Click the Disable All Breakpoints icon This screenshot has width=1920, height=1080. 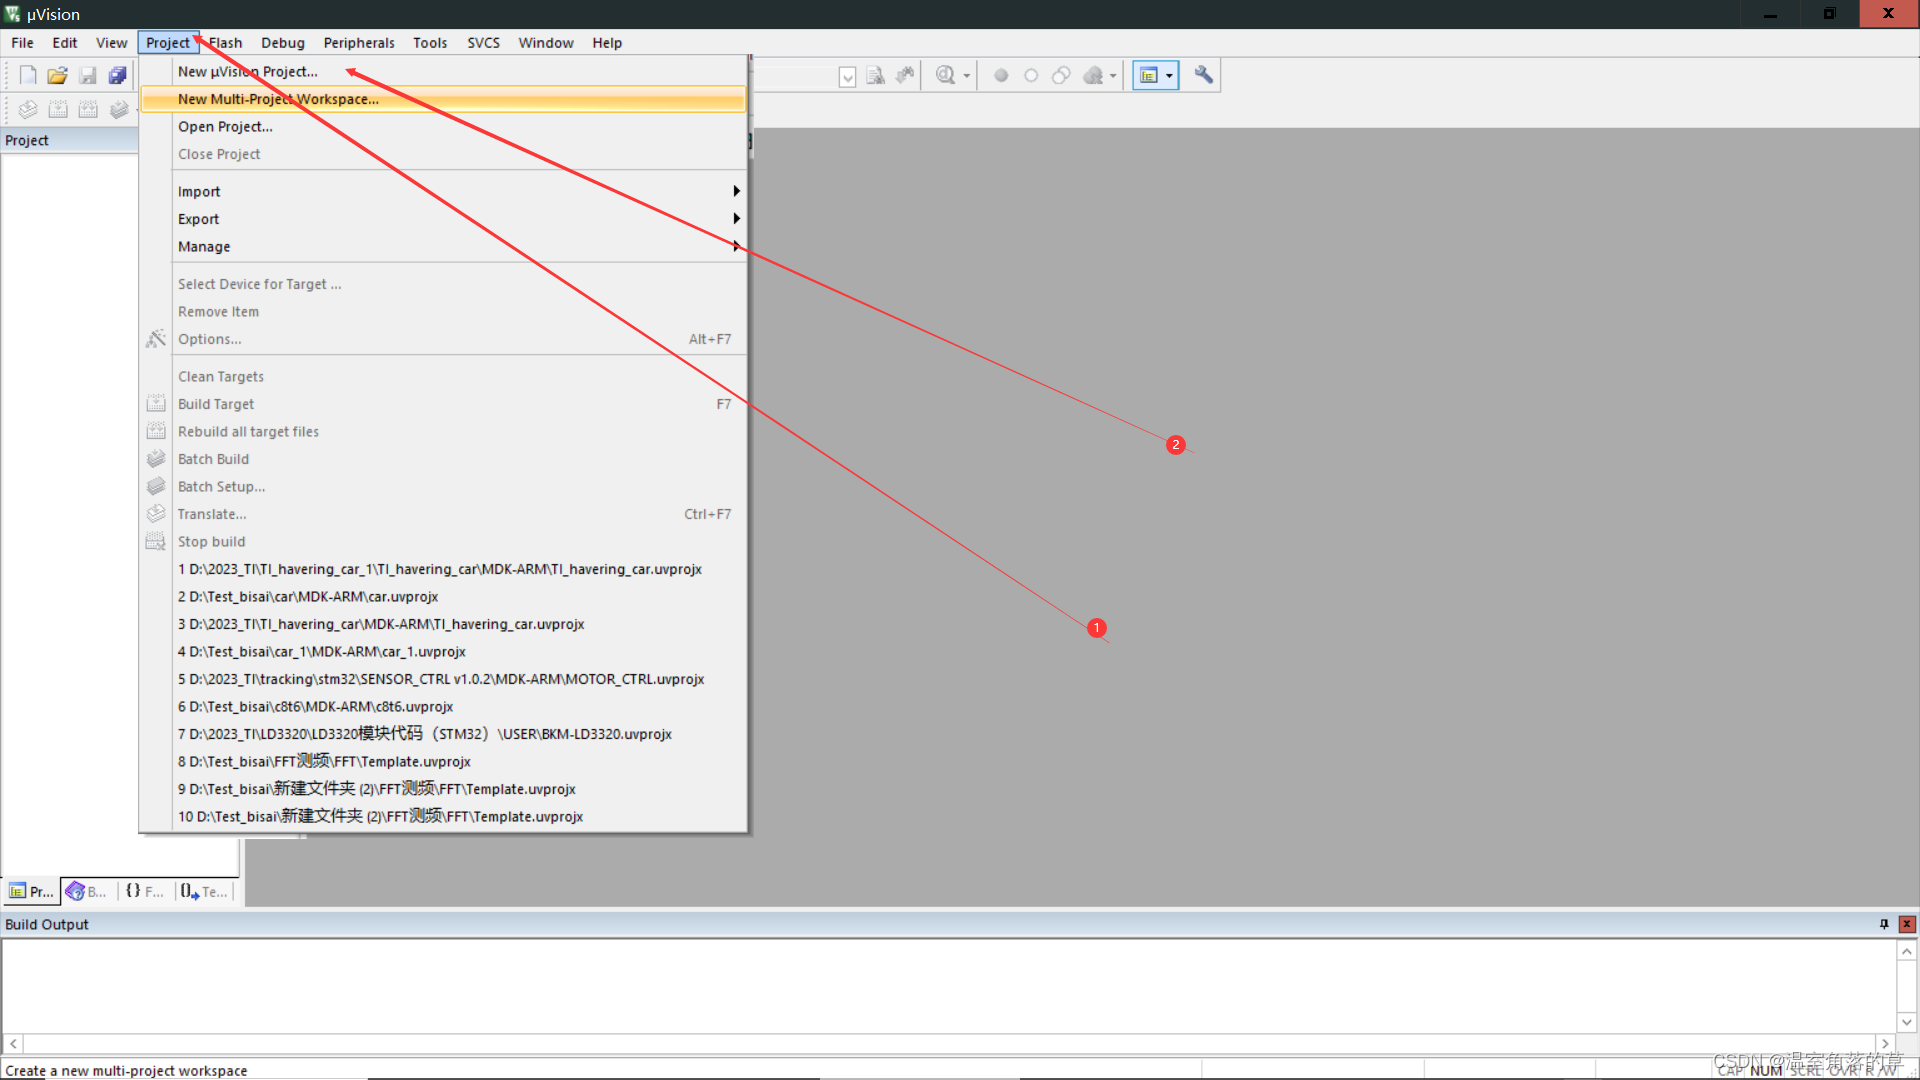coord(1061,75)
